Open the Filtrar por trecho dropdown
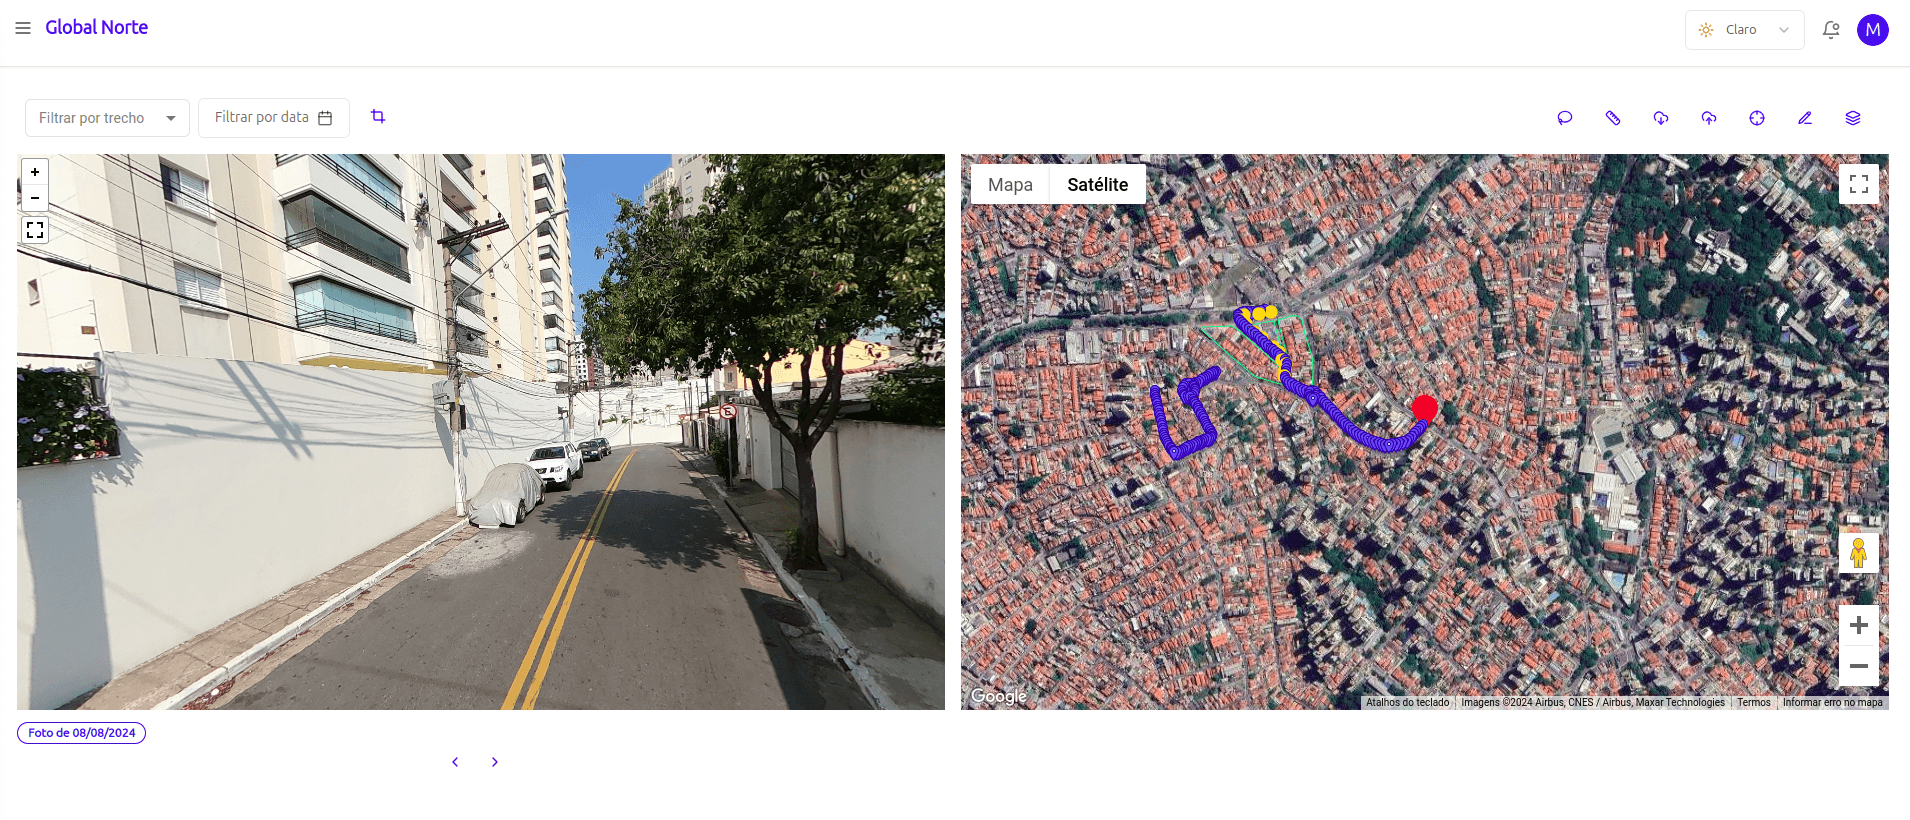 coord(107,118)
